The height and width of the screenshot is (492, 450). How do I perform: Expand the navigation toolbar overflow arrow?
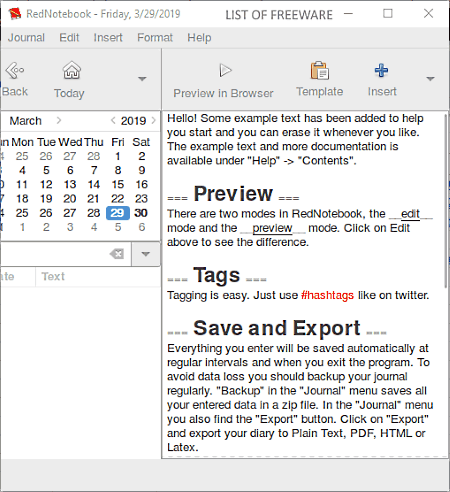coord(142,79)
